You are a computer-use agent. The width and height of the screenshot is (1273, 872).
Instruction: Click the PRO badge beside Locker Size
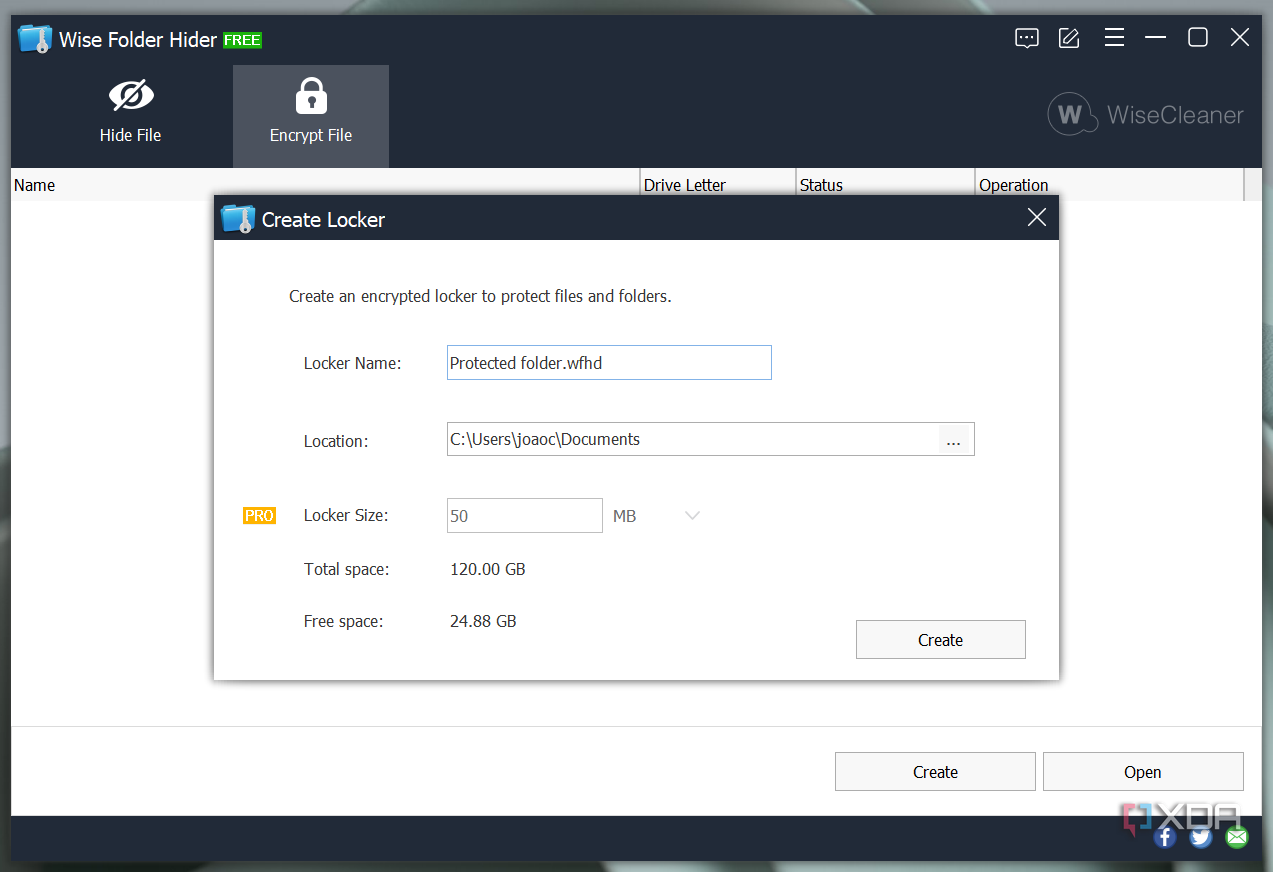coord(259,516)
